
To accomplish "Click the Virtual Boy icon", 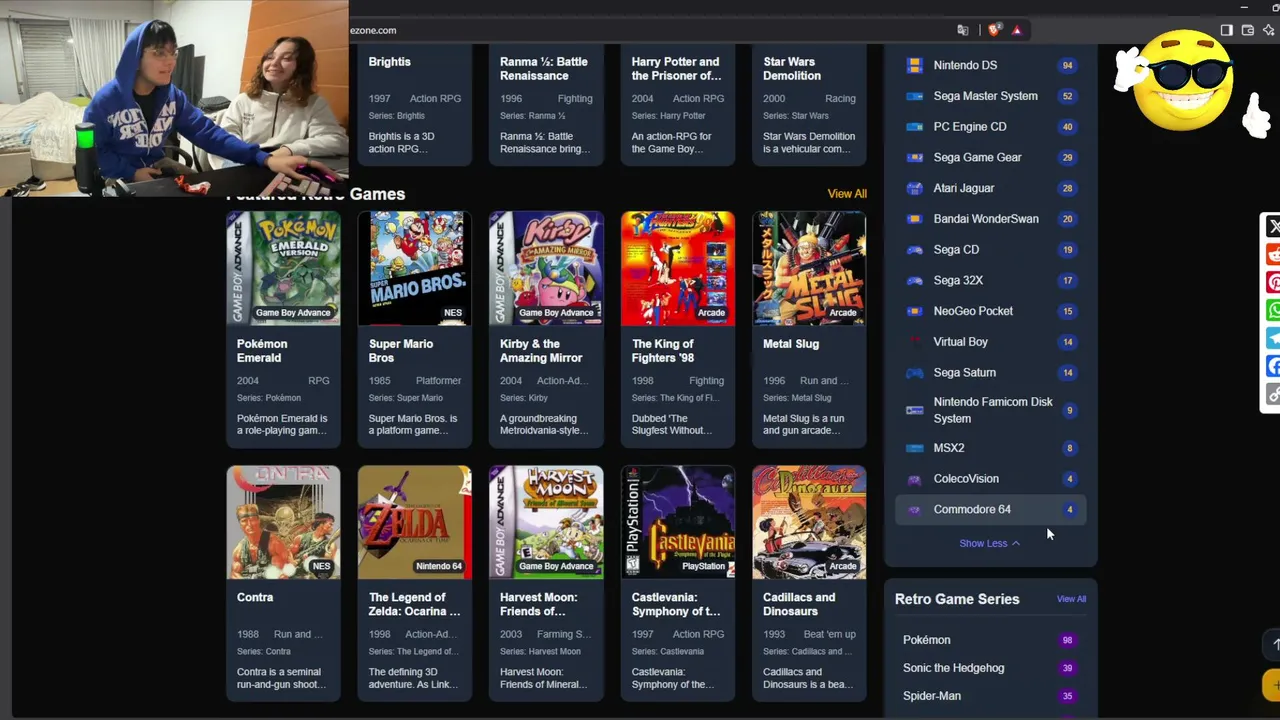I will (x=914, y=342).
